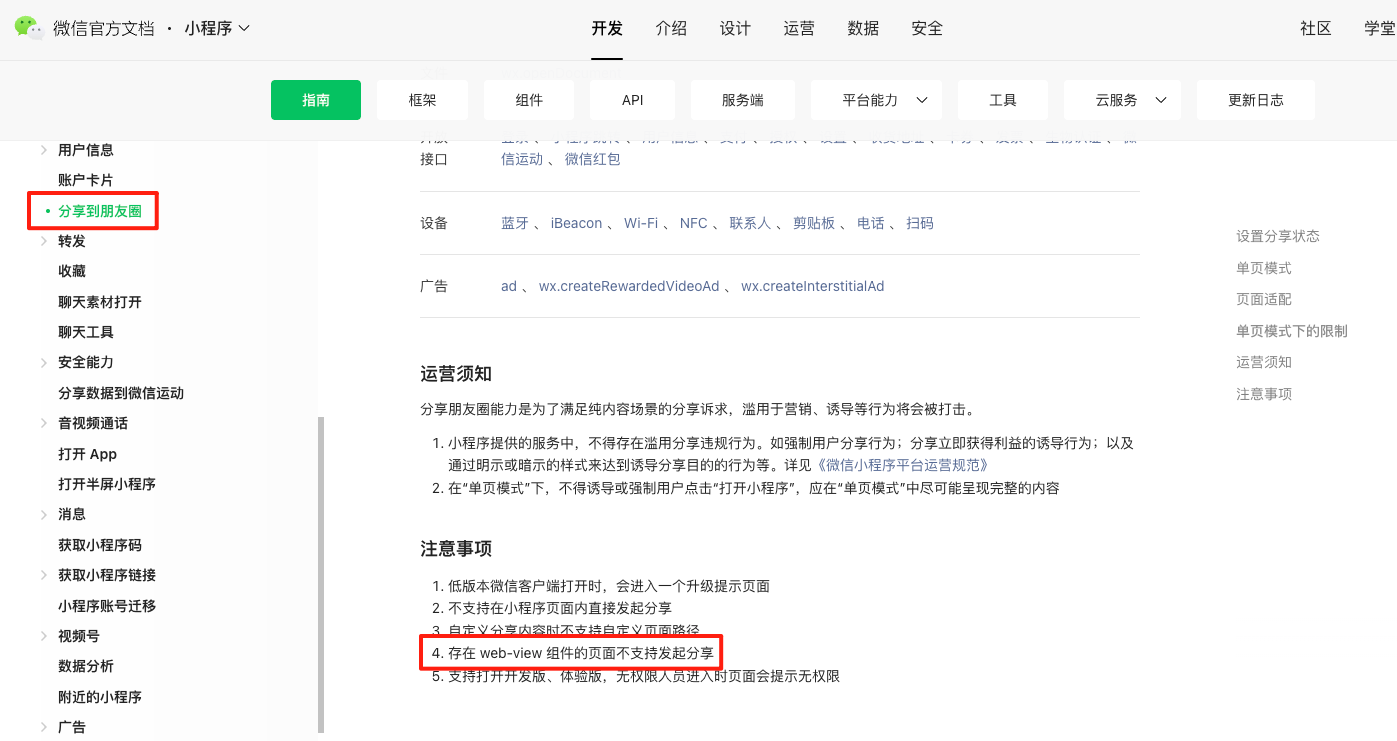The width and height of the screenshot is (1397, 741).
Task: Open the 小程序 dropdown in header
Action: tap(217, 29)
